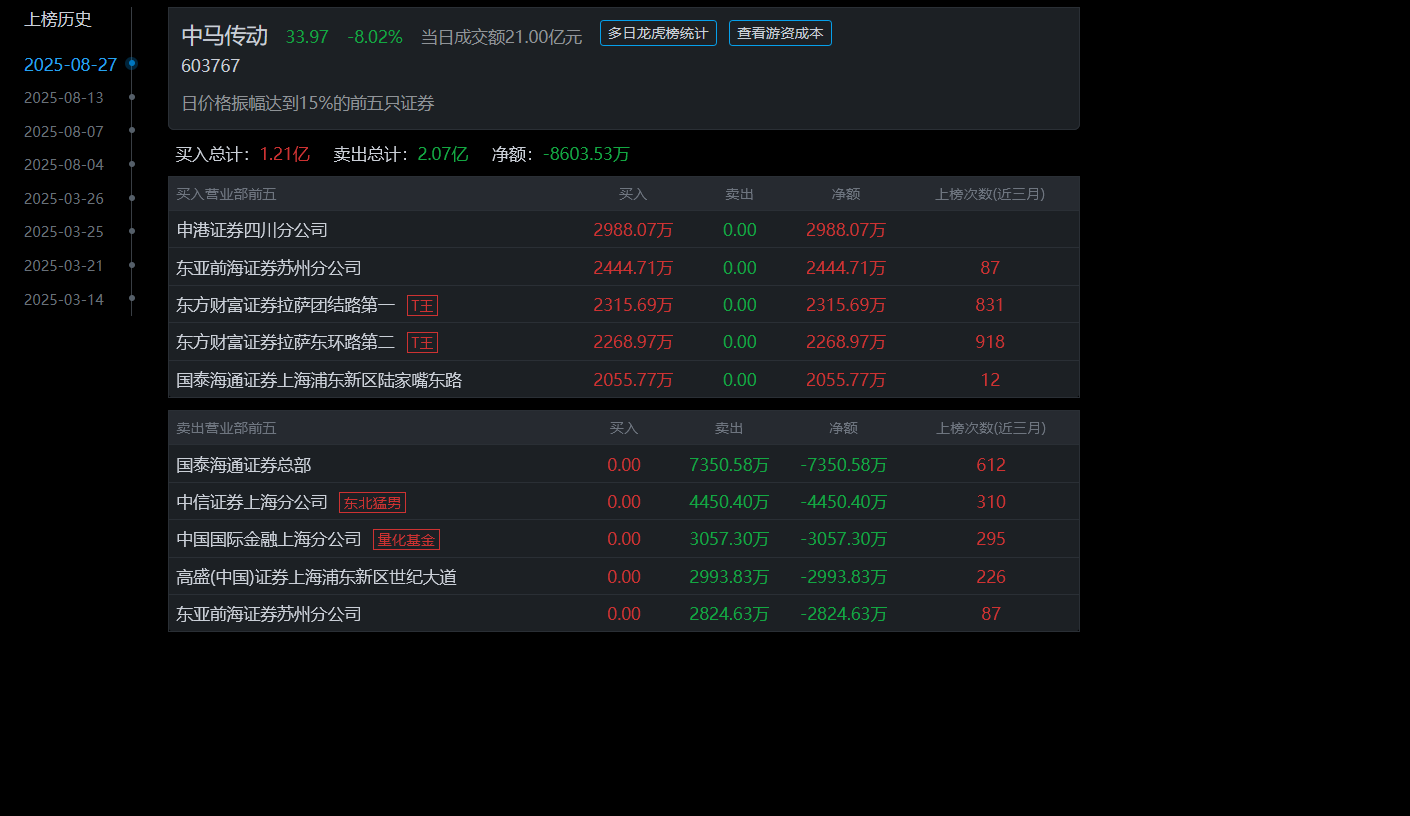Click the 上榜次数(近三月) header in buy table

[x=990, y=194]
